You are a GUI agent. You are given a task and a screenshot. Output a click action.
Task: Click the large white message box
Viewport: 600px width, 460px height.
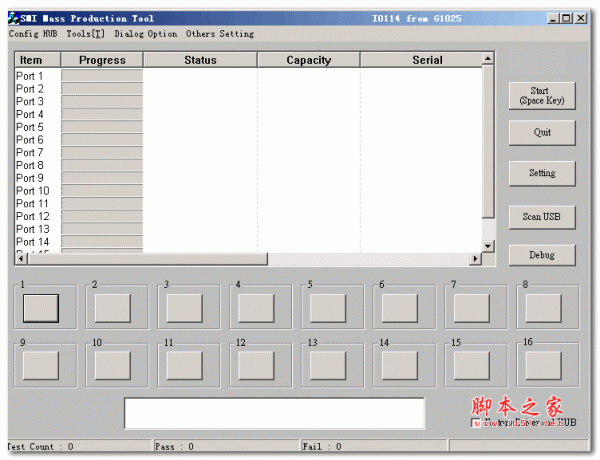(274, 413)
